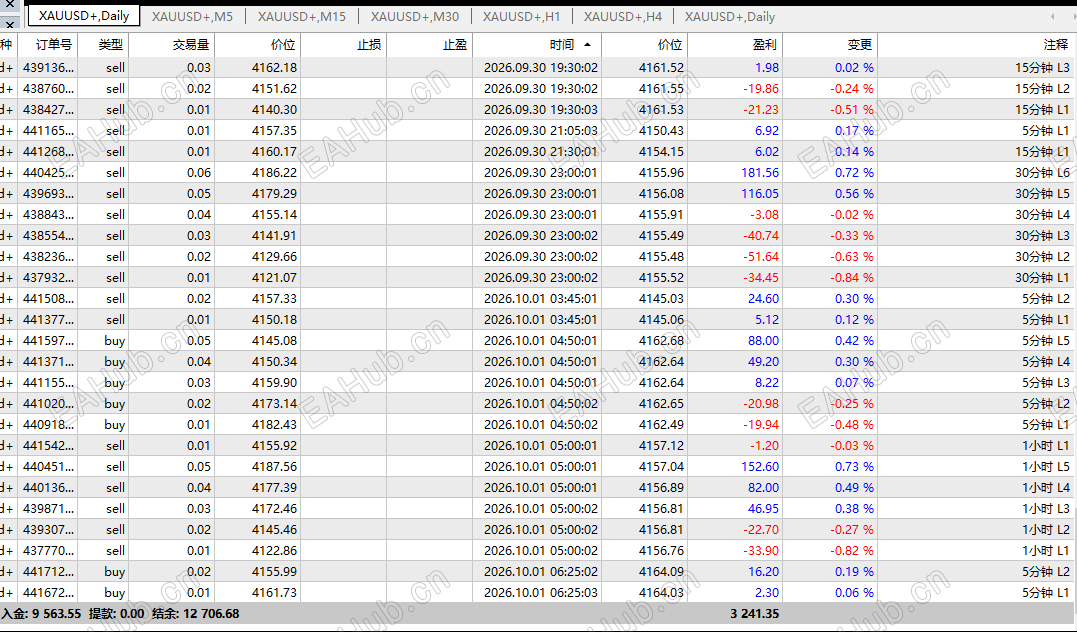Click the change value 0.73 %
1077x632 pixels.
[x=854, y=467]
